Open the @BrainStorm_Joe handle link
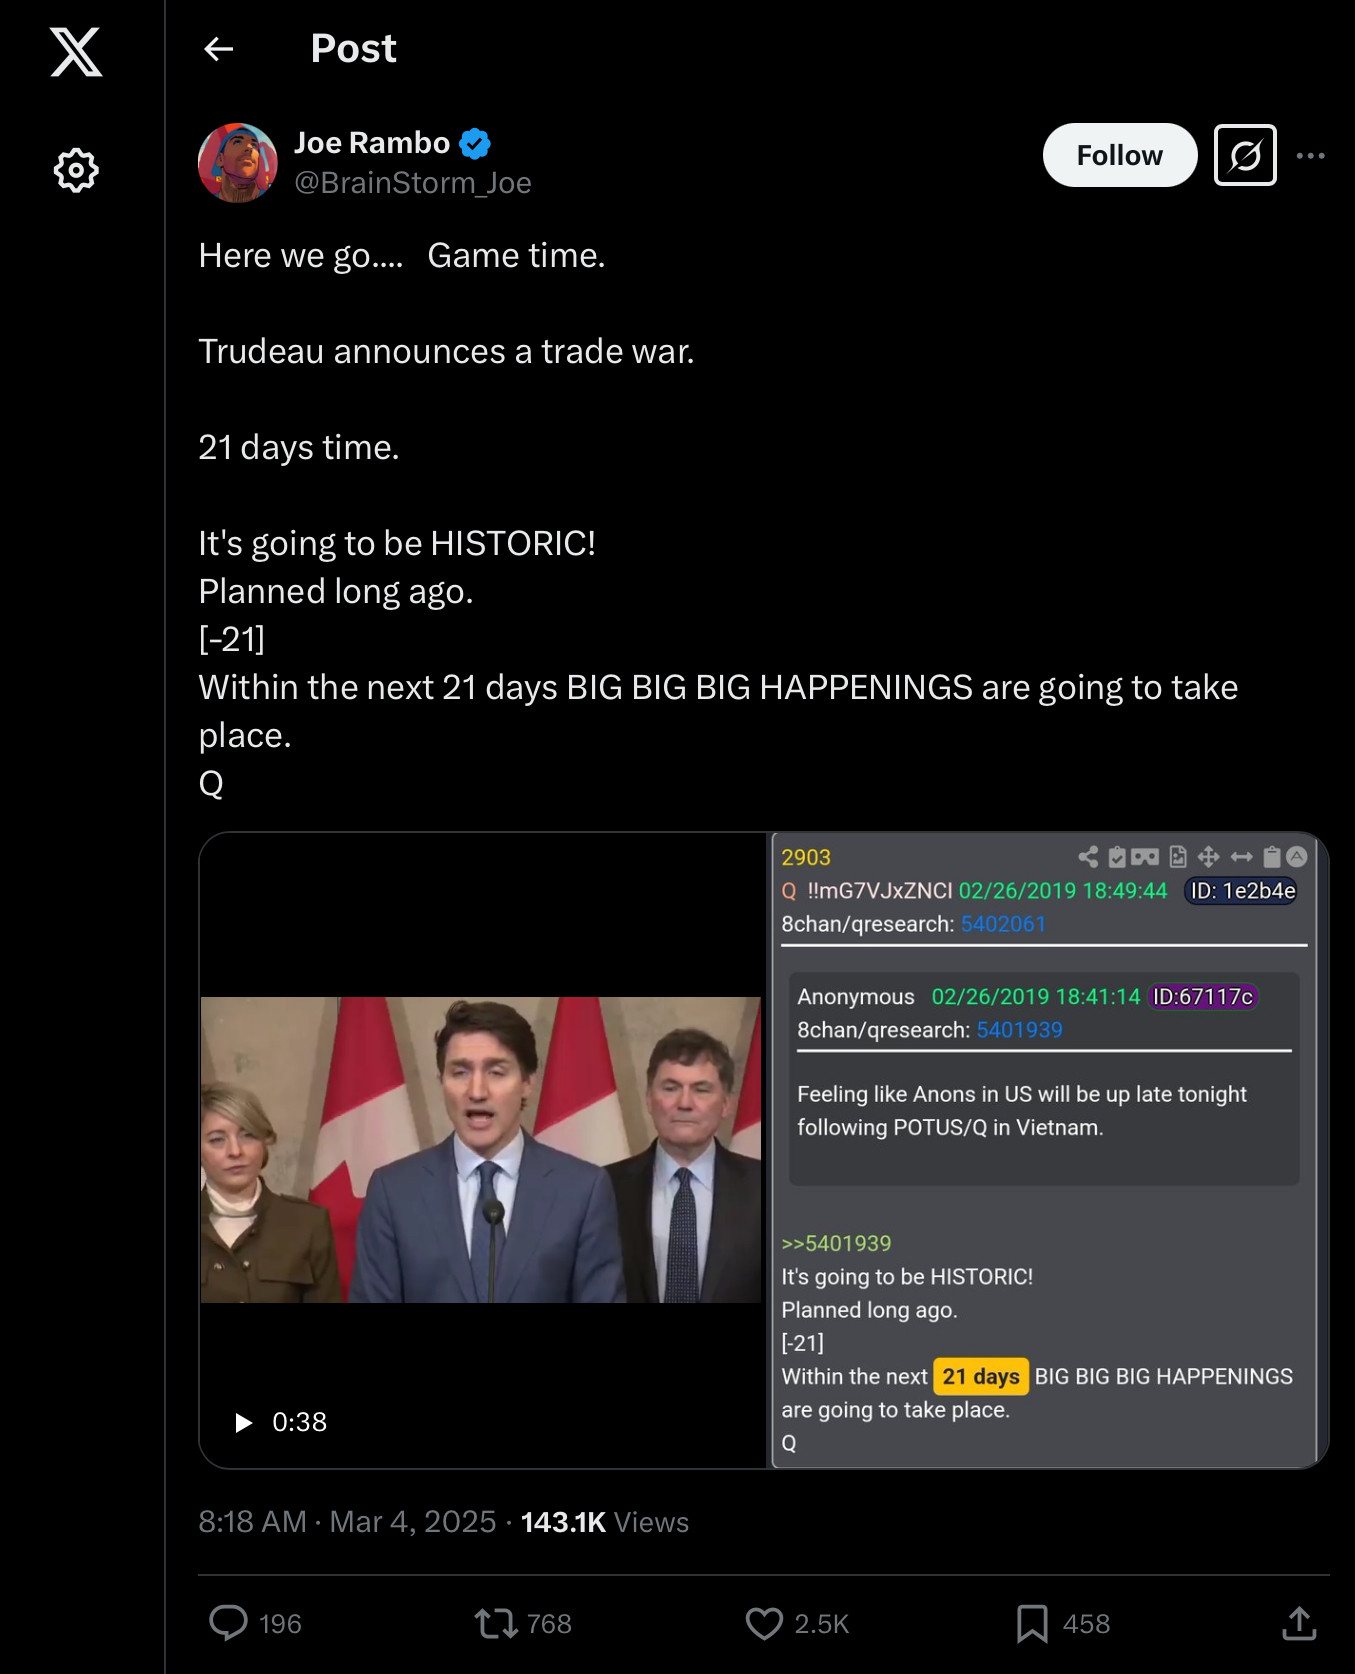Screen dimensions: 1355x1674 pyautogui.click(x=413, y=183)
